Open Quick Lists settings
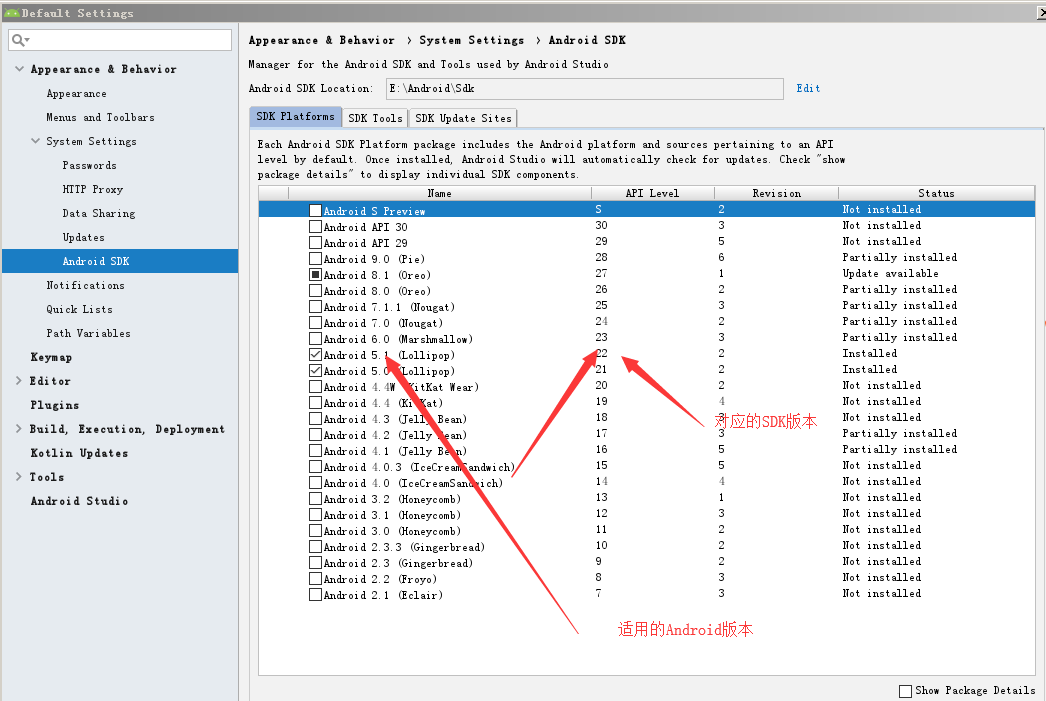This screenshot has height=701, width=1046. [79, 309]
